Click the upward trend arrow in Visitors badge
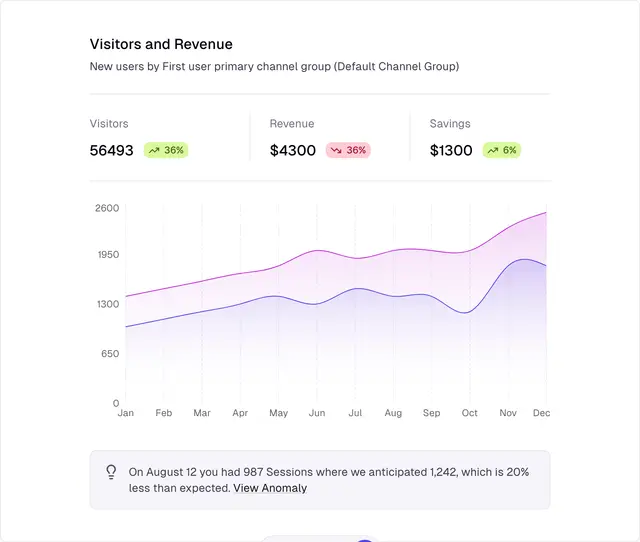 click(154, 150)
